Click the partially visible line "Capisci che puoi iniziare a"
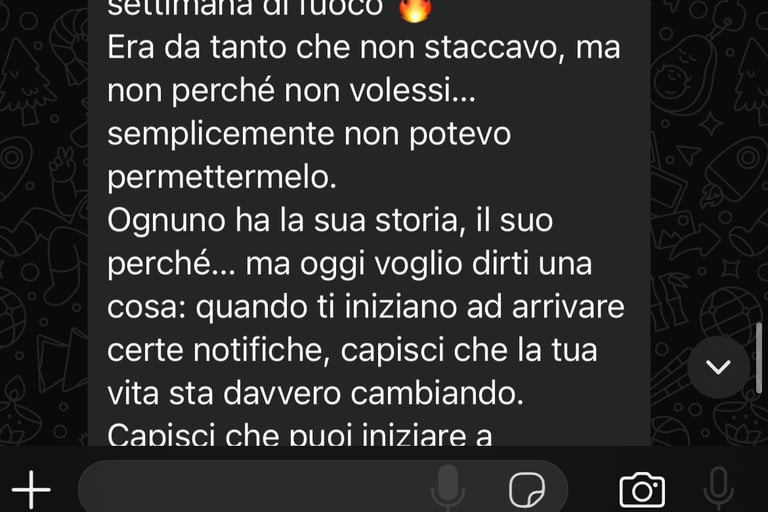The image size is (768, 512). (x=299, y=434)
